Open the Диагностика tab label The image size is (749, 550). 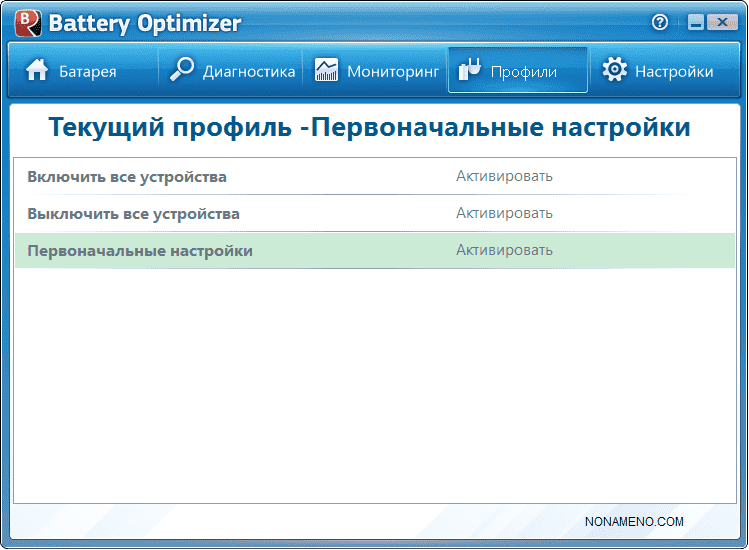249,71
